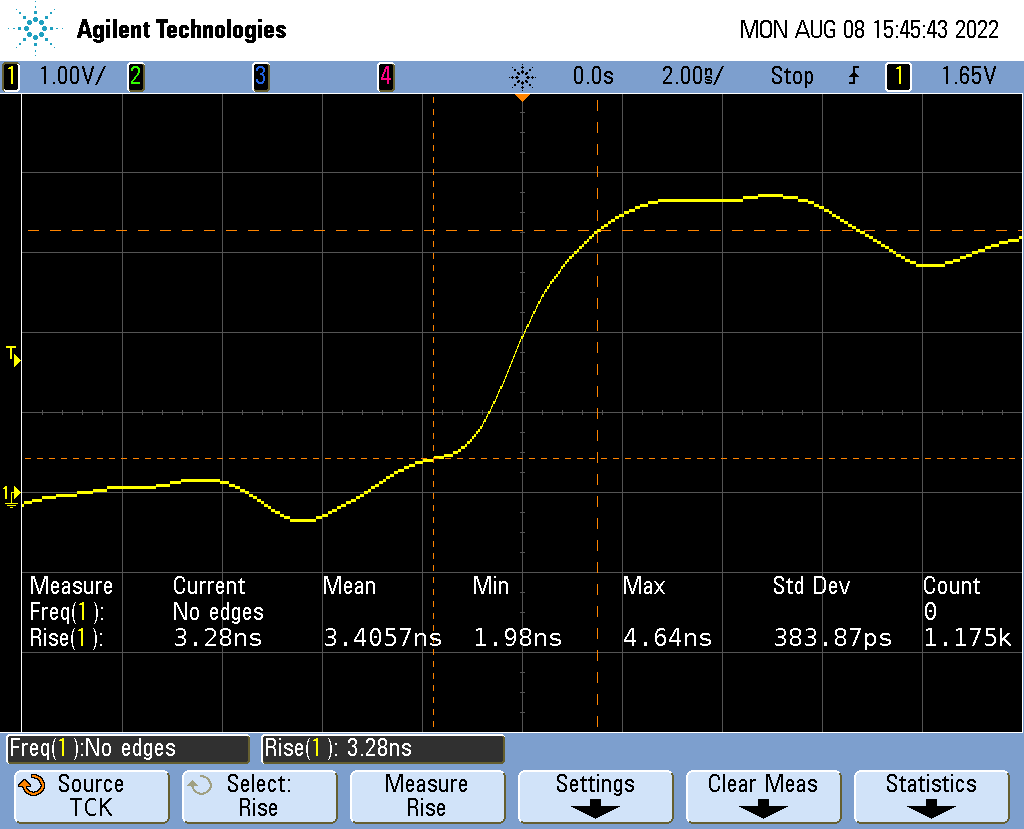Select the green channel 2 indicator

(135, 76)
